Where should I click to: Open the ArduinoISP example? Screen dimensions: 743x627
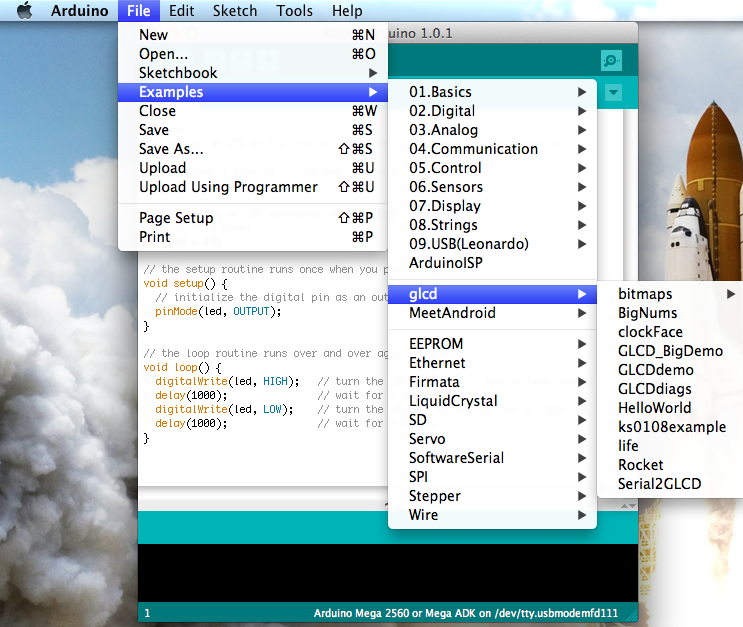pyautogui.click(x=492, y=263)
